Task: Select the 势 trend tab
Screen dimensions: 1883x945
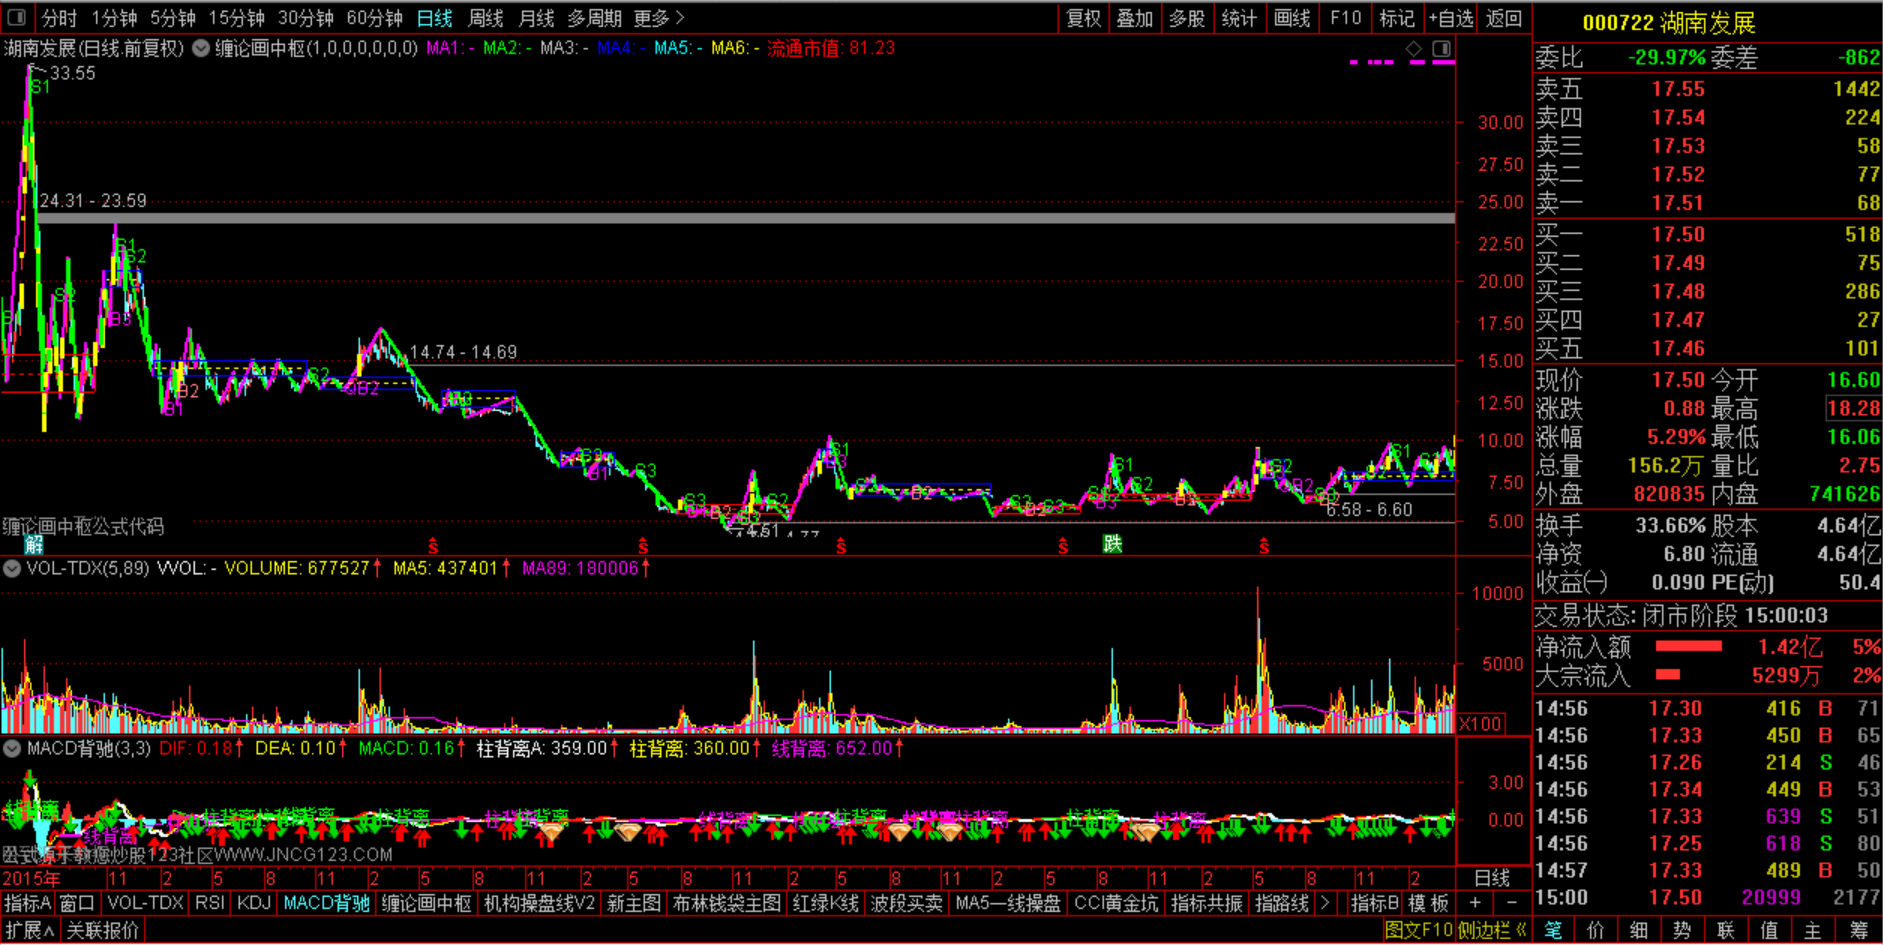Action: pos(1683,930)
